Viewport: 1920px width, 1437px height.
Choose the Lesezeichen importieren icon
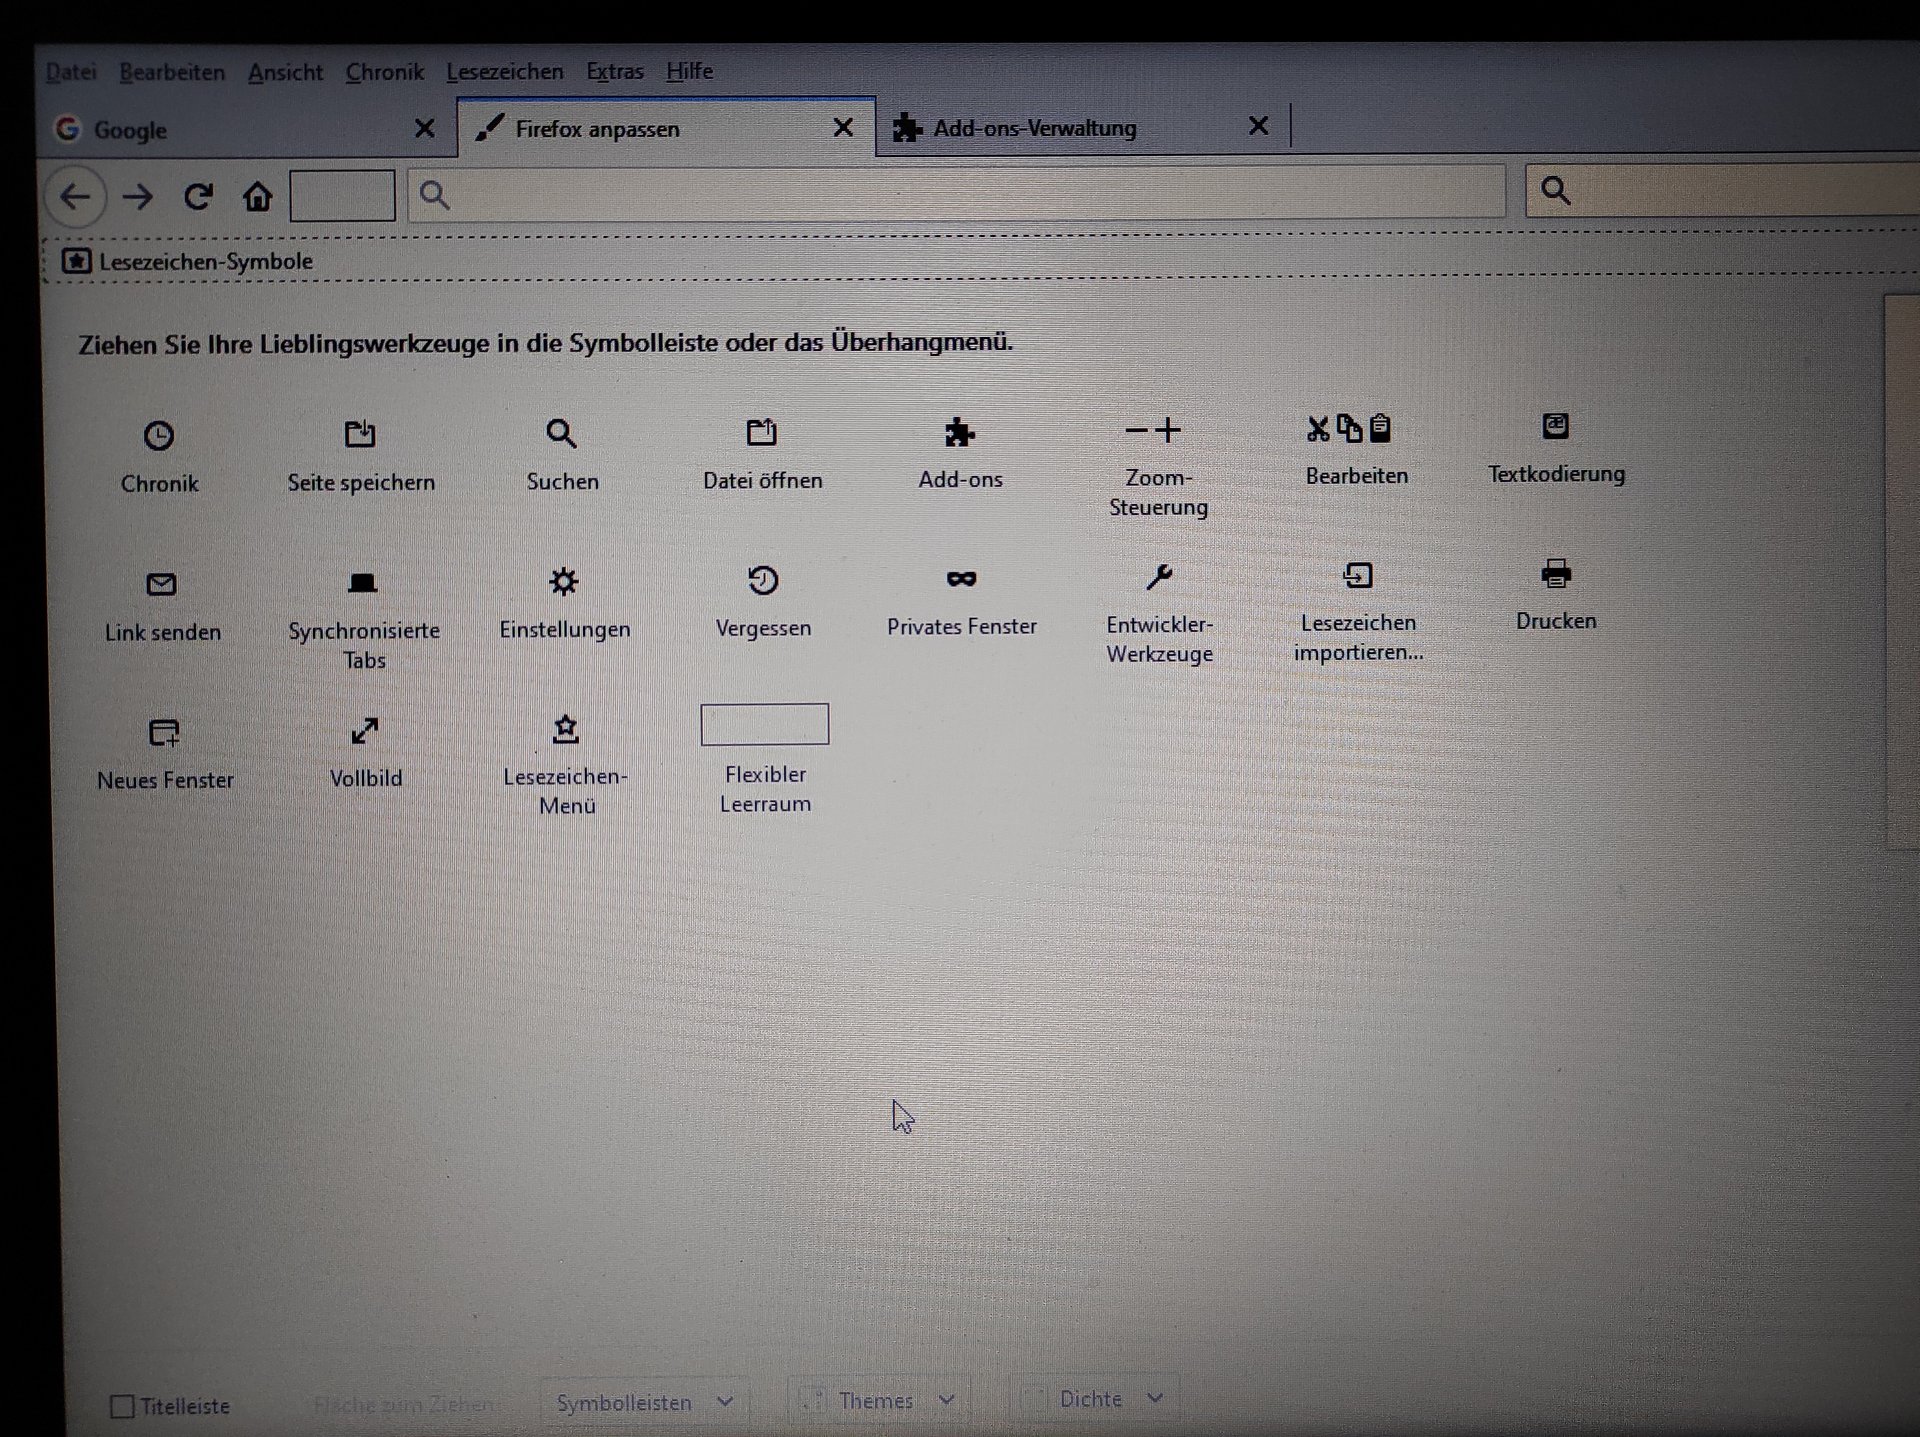coord(1357,575)
